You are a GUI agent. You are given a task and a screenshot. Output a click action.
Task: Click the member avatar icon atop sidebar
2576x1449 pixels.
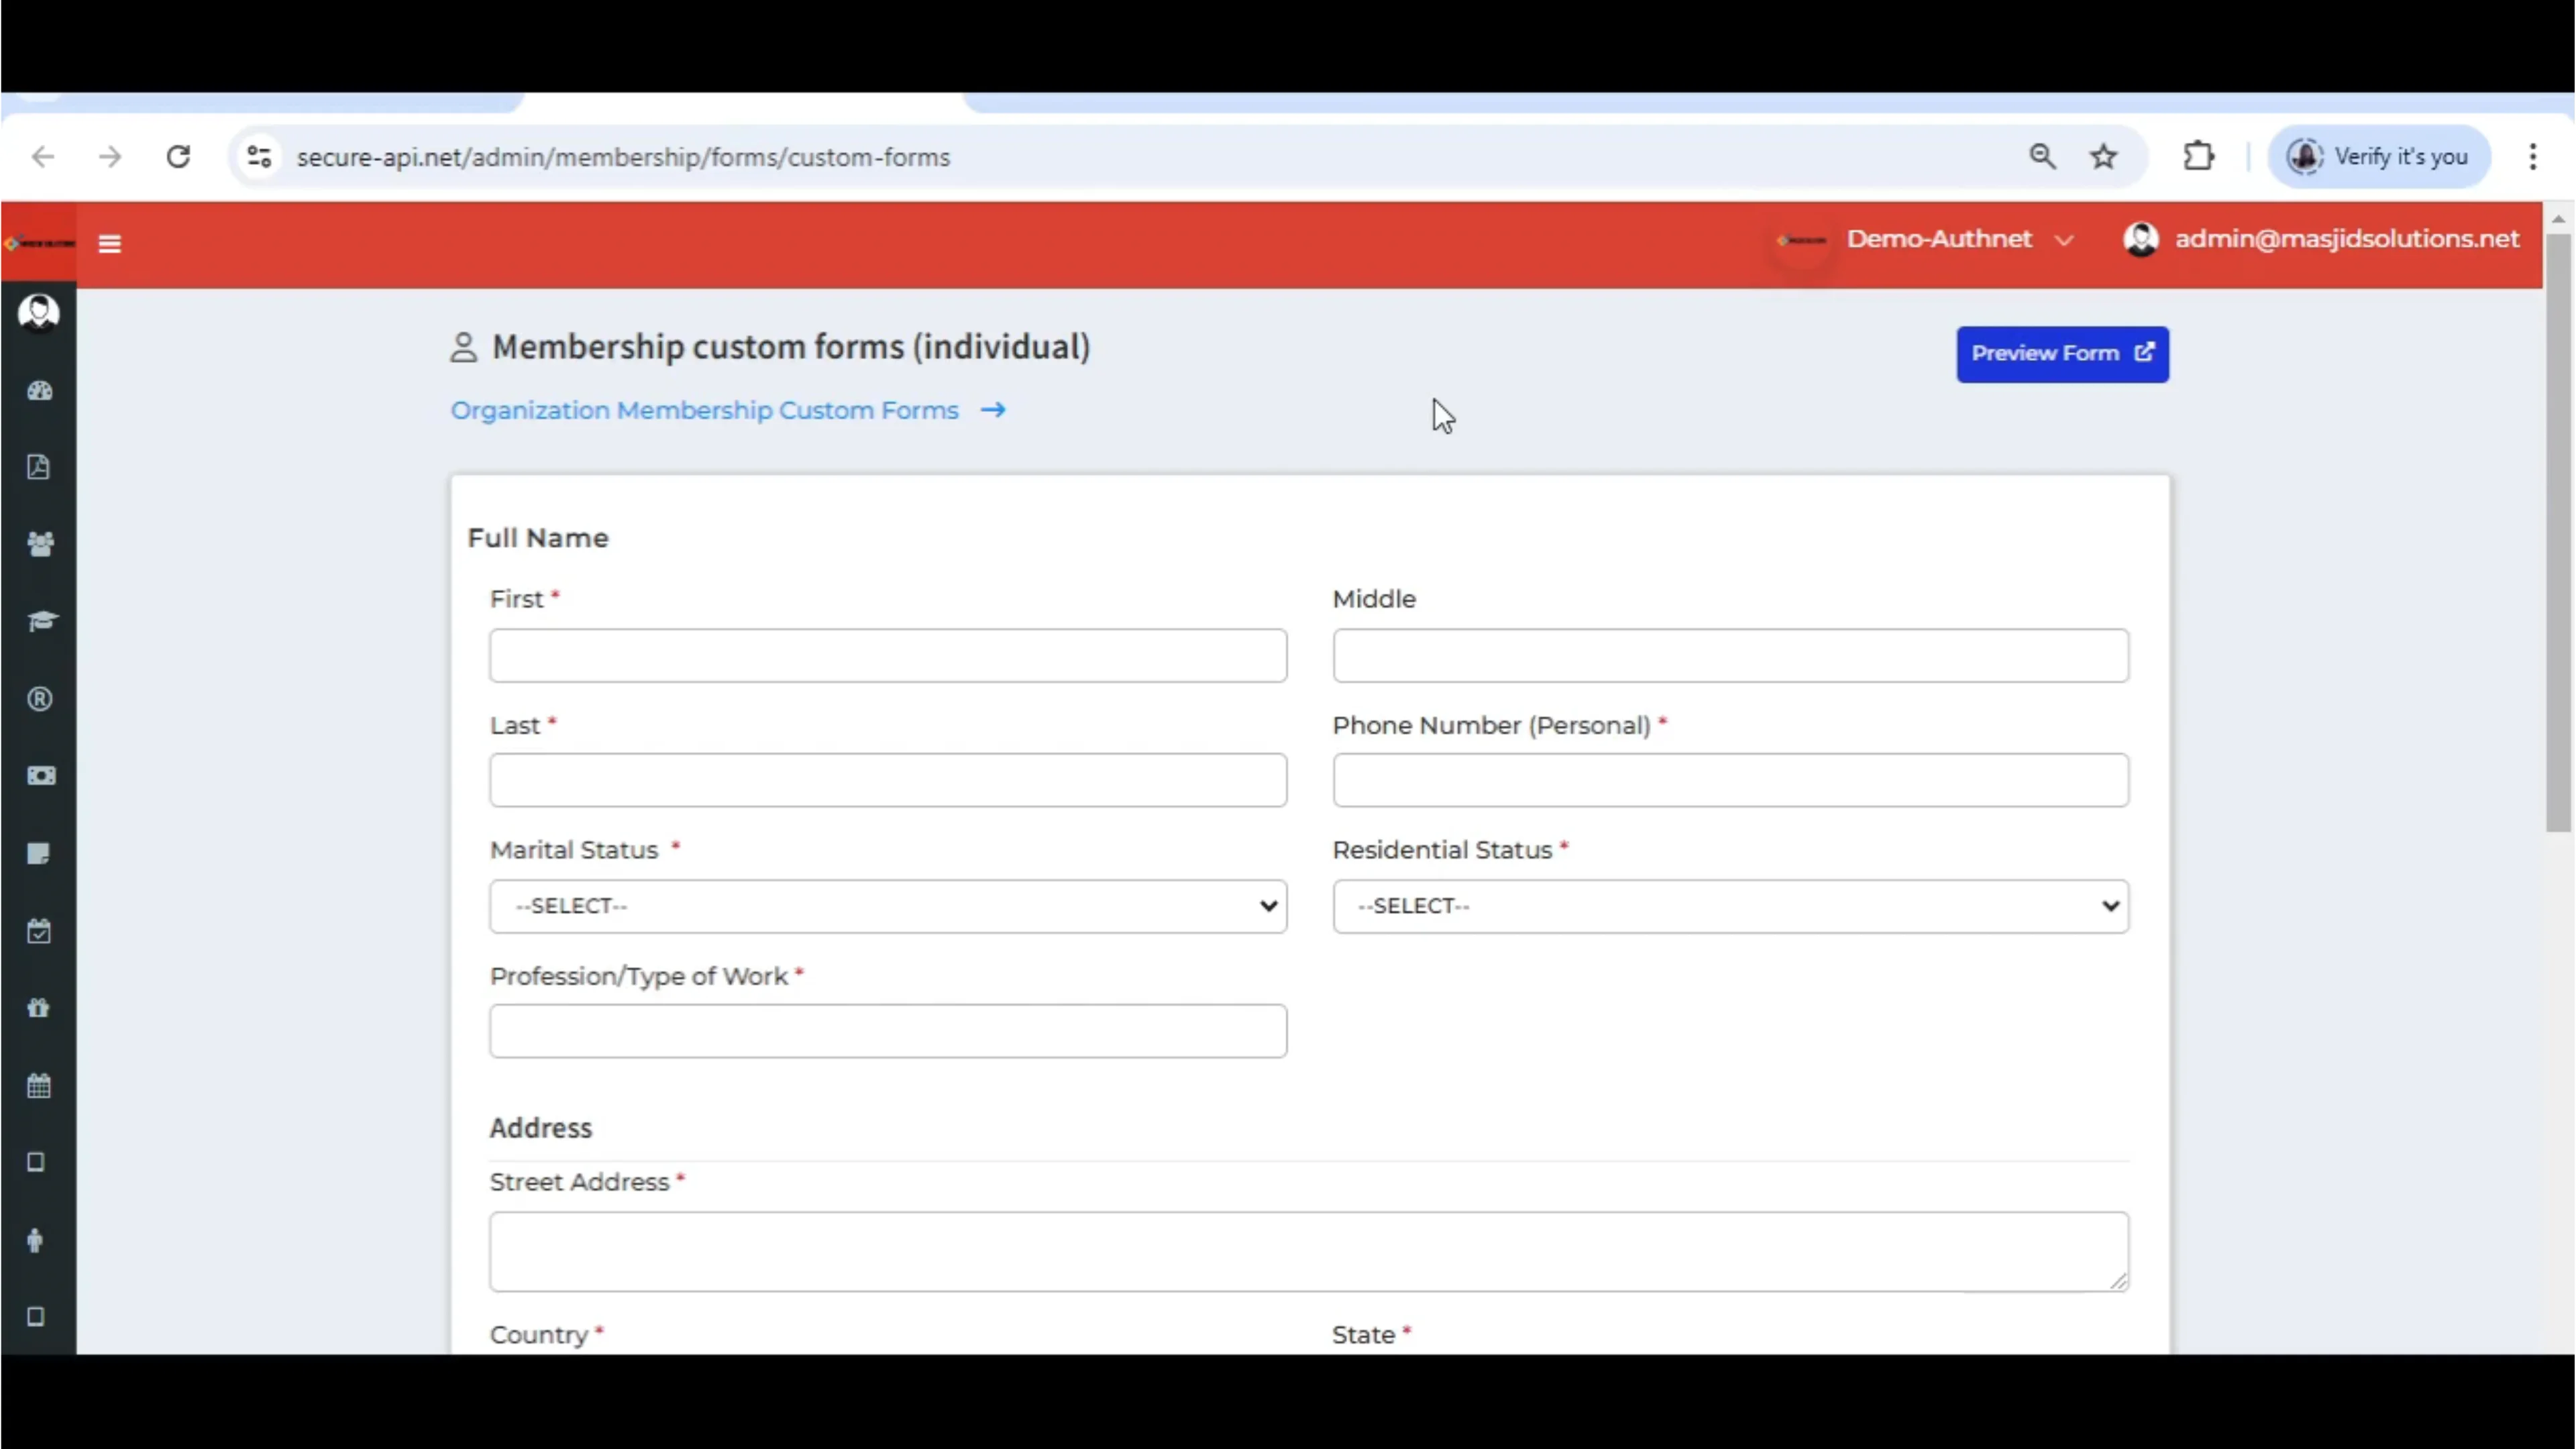coord(39,311)
